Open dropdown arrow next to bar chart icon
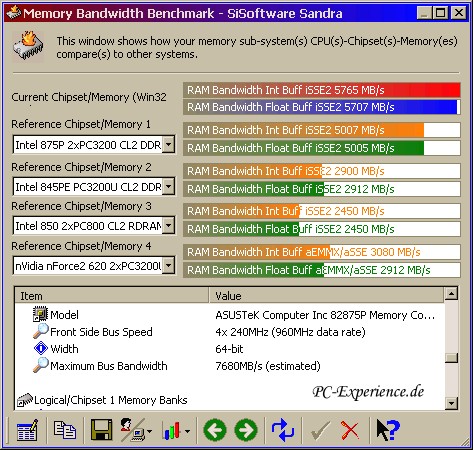Viewport: 473px width, 450px height. [187, 431]
